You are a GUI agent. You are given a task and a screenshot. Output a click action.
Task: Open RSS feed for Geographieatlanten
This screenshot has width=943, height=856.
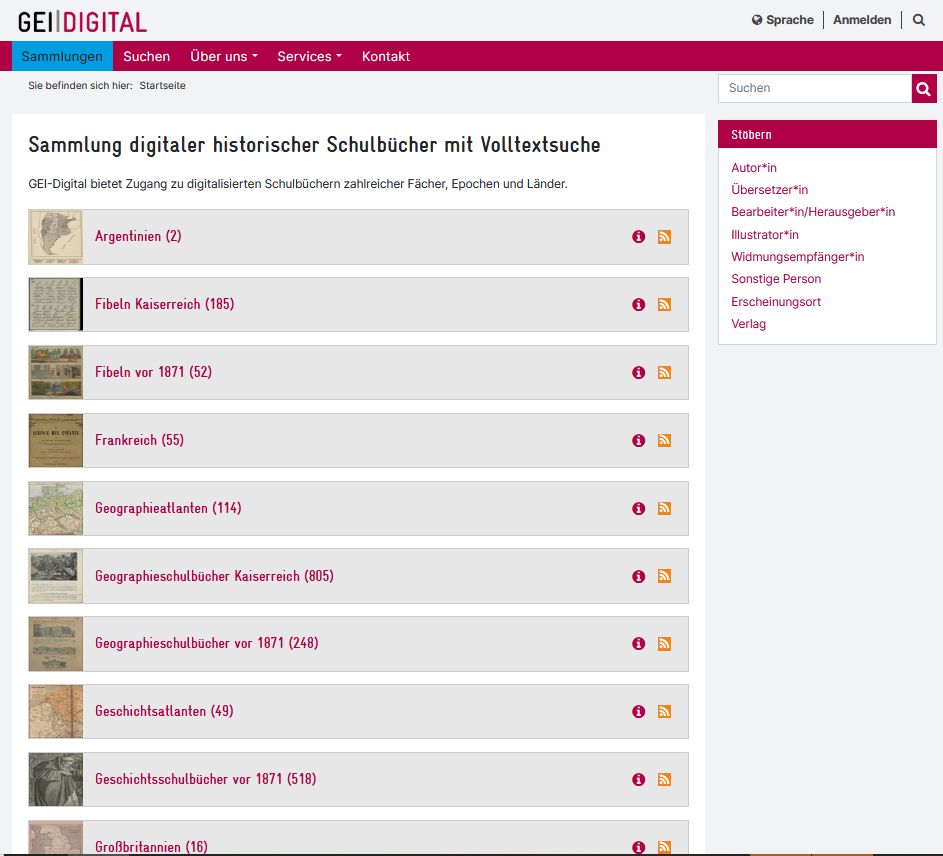[665, 509]
